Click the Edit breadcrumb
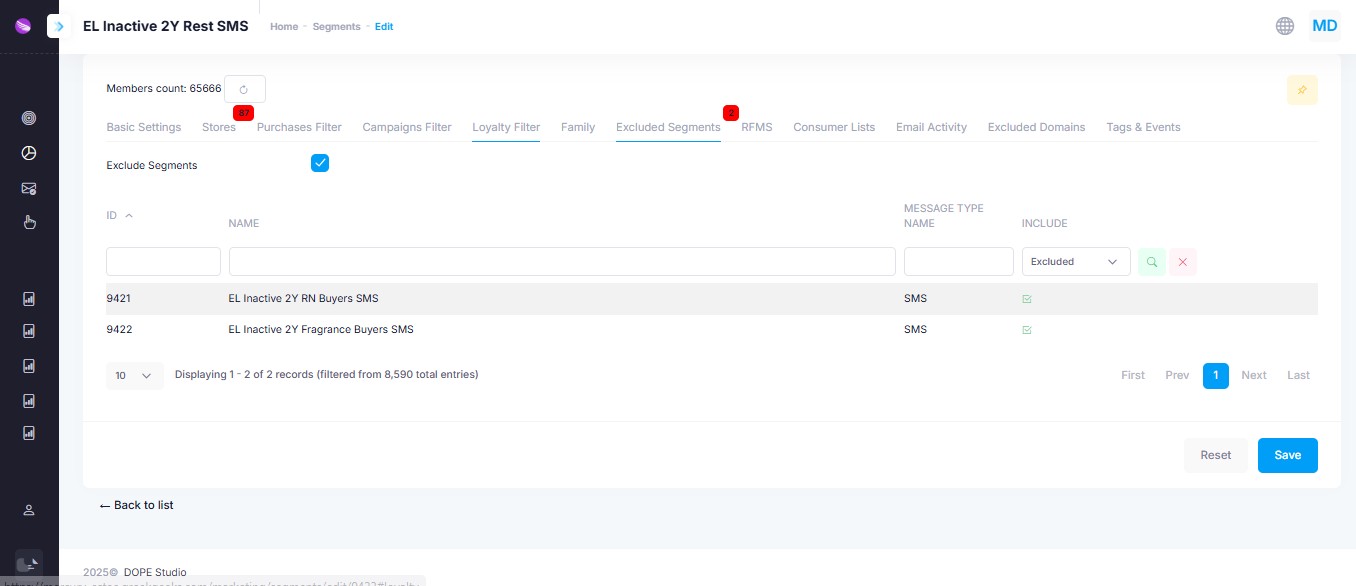The width and height of the screenshot is (1356, 586). click(384, 26)
